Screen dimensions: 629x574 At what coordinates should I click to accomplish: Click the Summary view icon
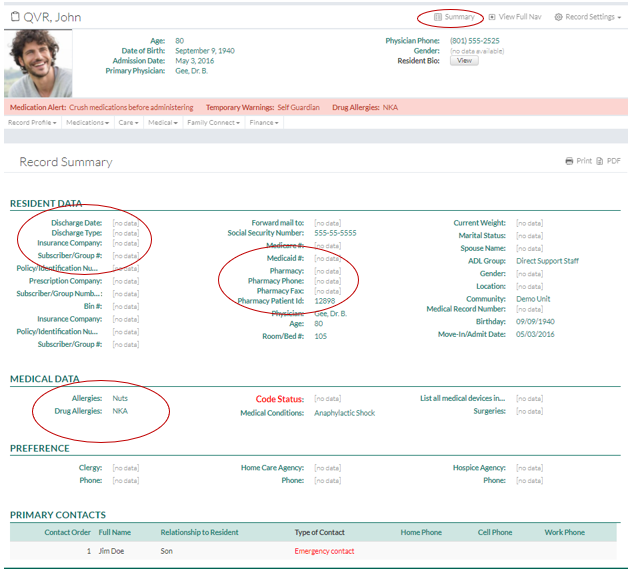438,17
